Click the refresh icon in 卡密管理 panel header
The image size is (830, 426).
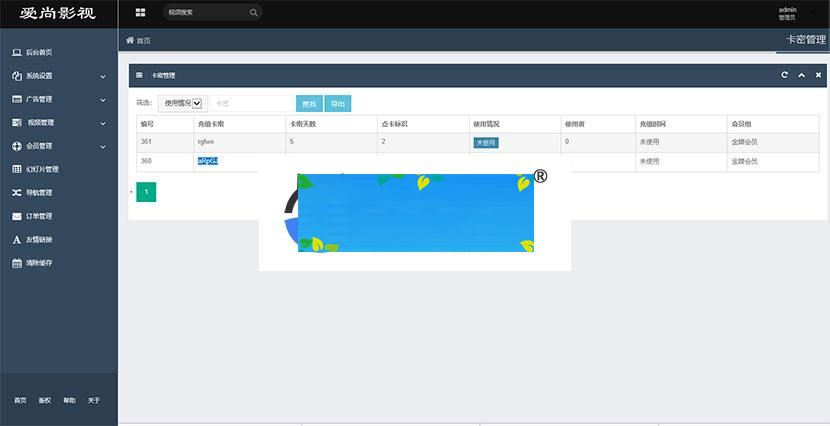pyautogui.click(x=784, y=75)
